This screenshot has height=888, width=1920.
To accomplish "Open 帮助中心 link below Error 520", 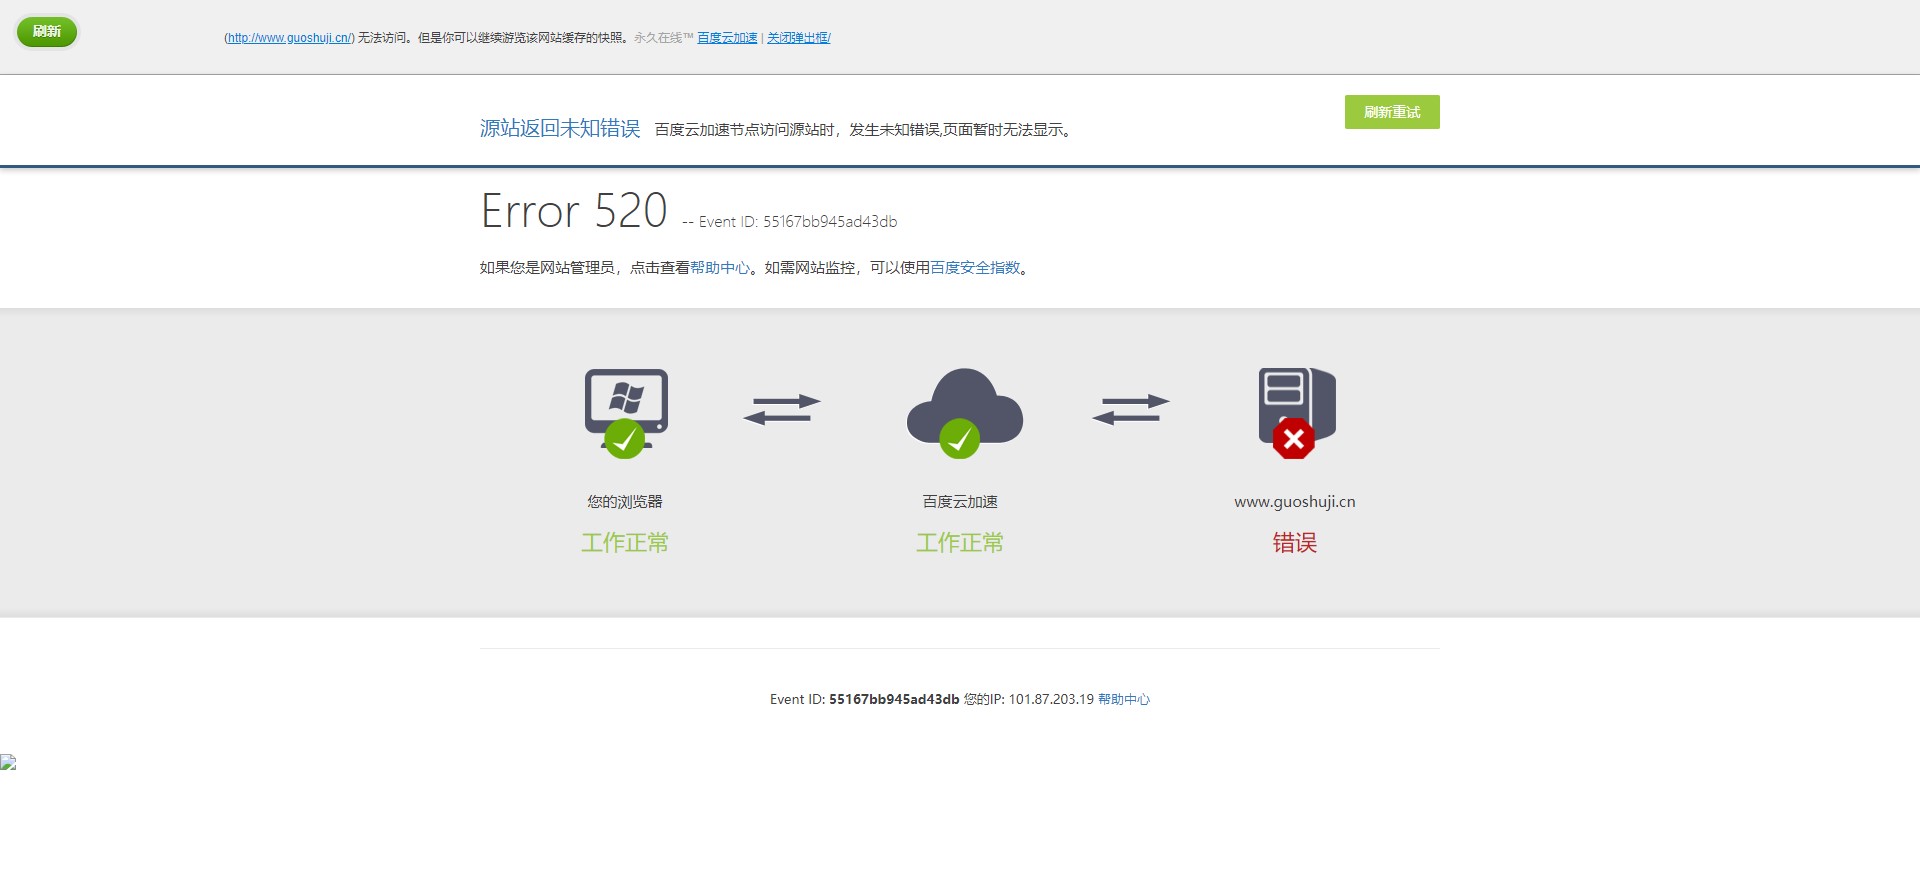I will tap(719, 268).
